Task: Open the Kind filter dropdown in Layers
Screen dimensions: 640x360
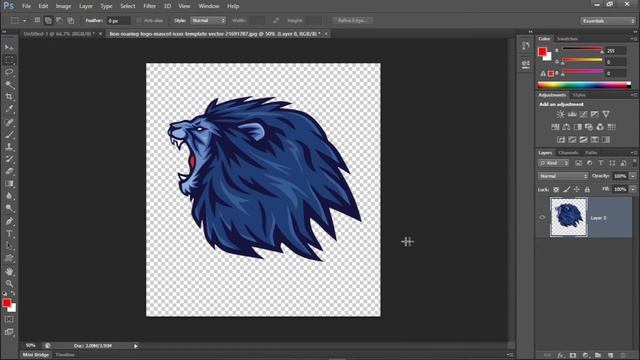Action: tap(554, 163)
